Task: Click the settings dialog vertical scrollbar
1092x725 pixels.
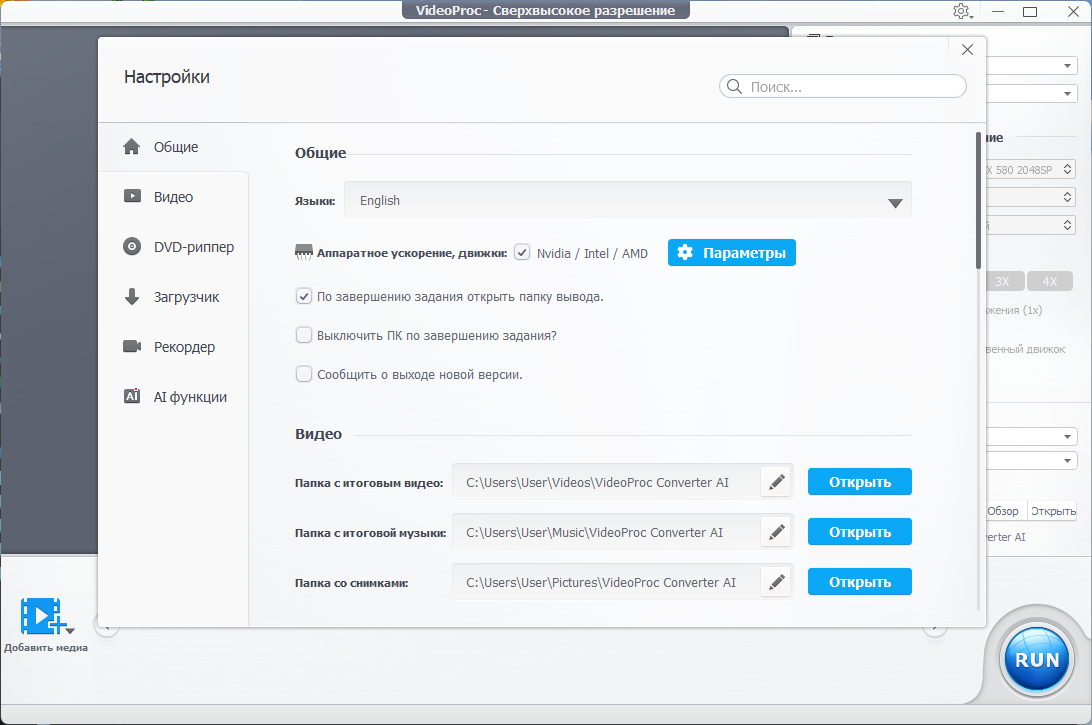Action: click(x=978, y=200)
